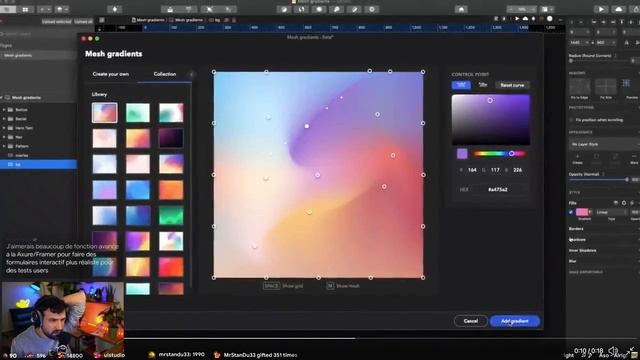This screenshot has width=640, height=360.
Task: Click the Radius slider in inspector
Action: pyautogui.click(x=599, y=60)
